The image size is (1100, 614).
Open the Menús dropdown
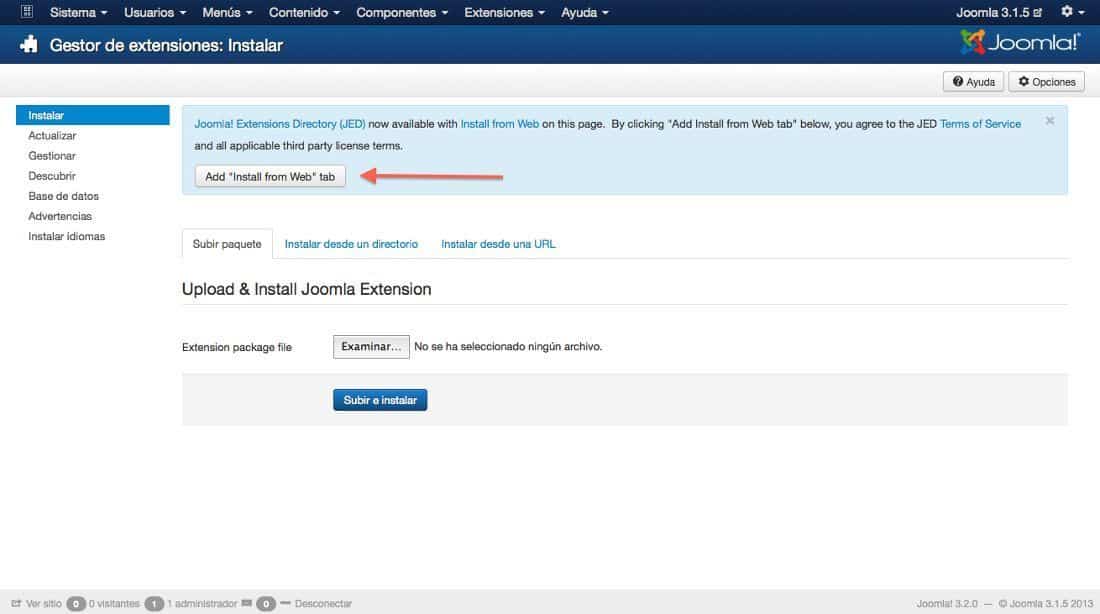227,13
